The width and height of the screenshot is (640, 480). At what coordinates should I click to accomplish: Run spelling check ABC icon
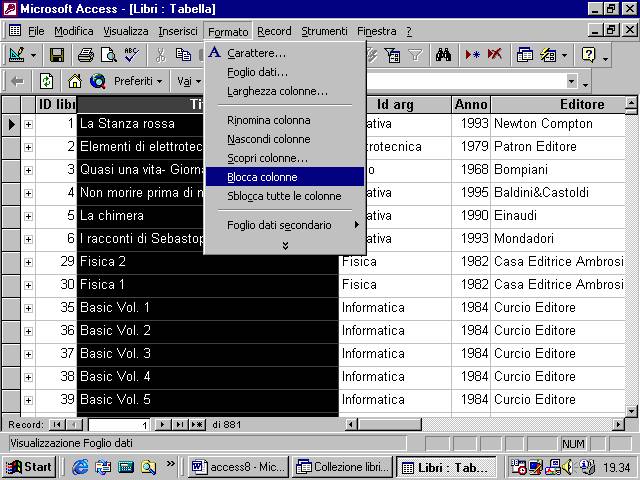tap(131, 55)
